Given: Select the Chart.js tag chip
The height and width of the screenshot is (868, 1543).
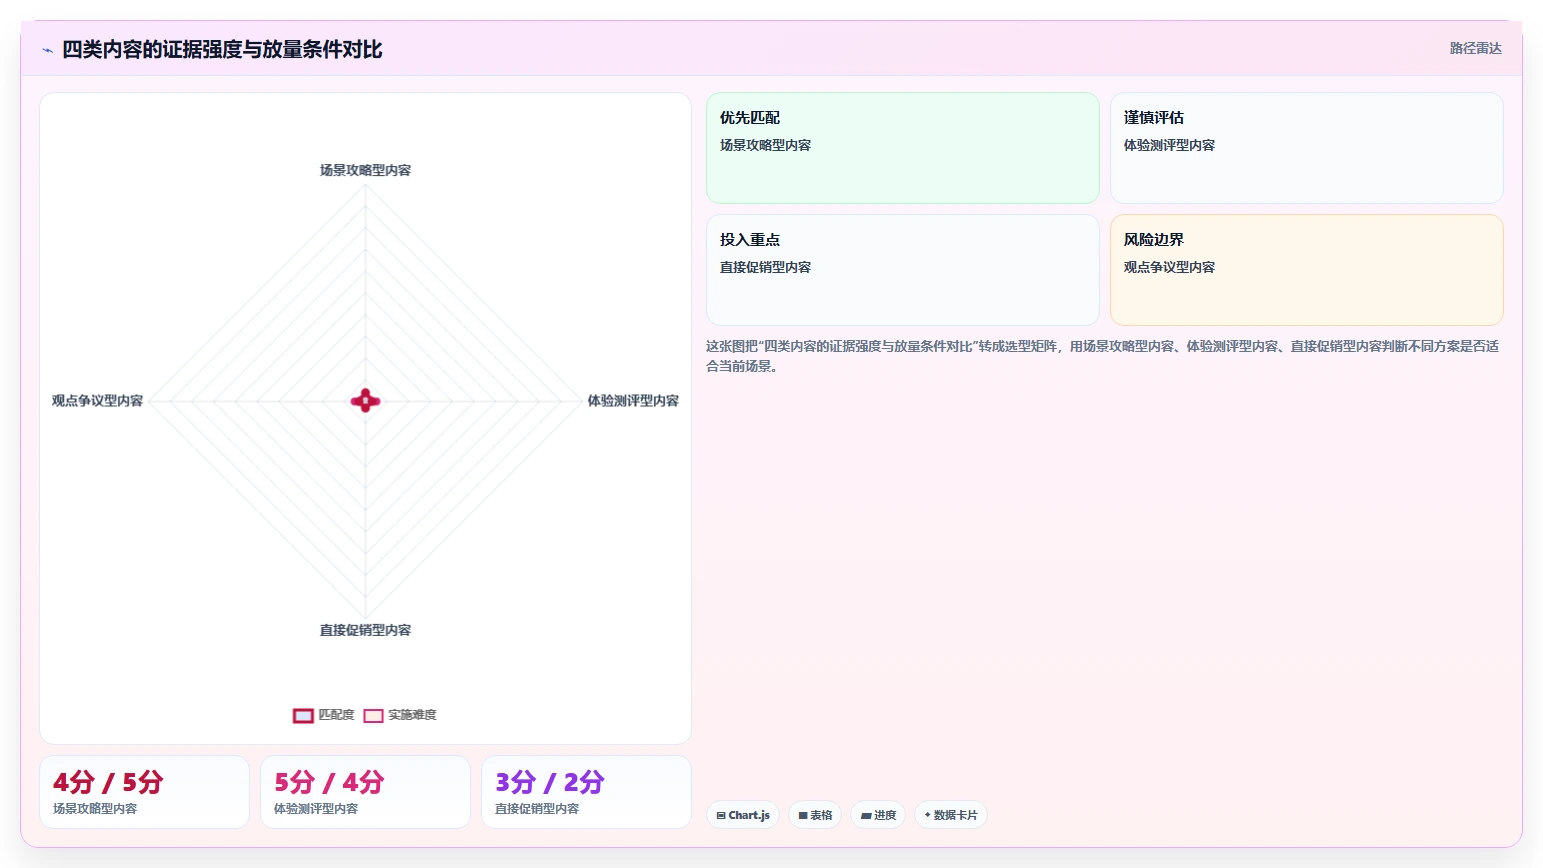Looking at the screenshot, I should click(x=743, y=815).
